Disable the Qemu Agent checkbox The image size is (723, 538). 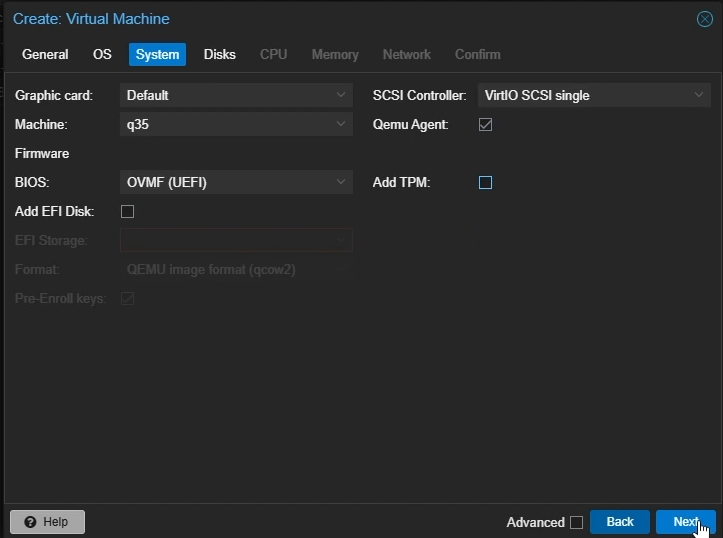coord(486,125)
